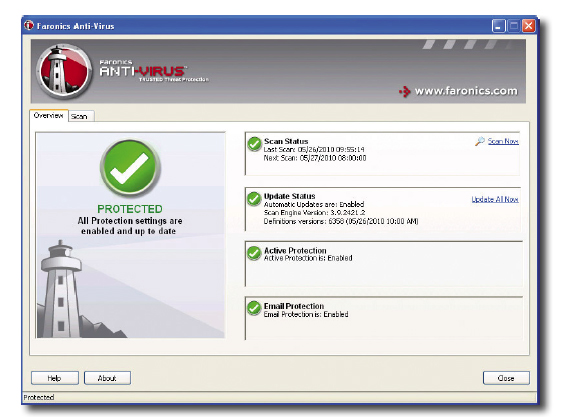The height and width of the screenshot is (417, 561).
Task: Open Help with the Help button
Action: click(x=55, y=378)
